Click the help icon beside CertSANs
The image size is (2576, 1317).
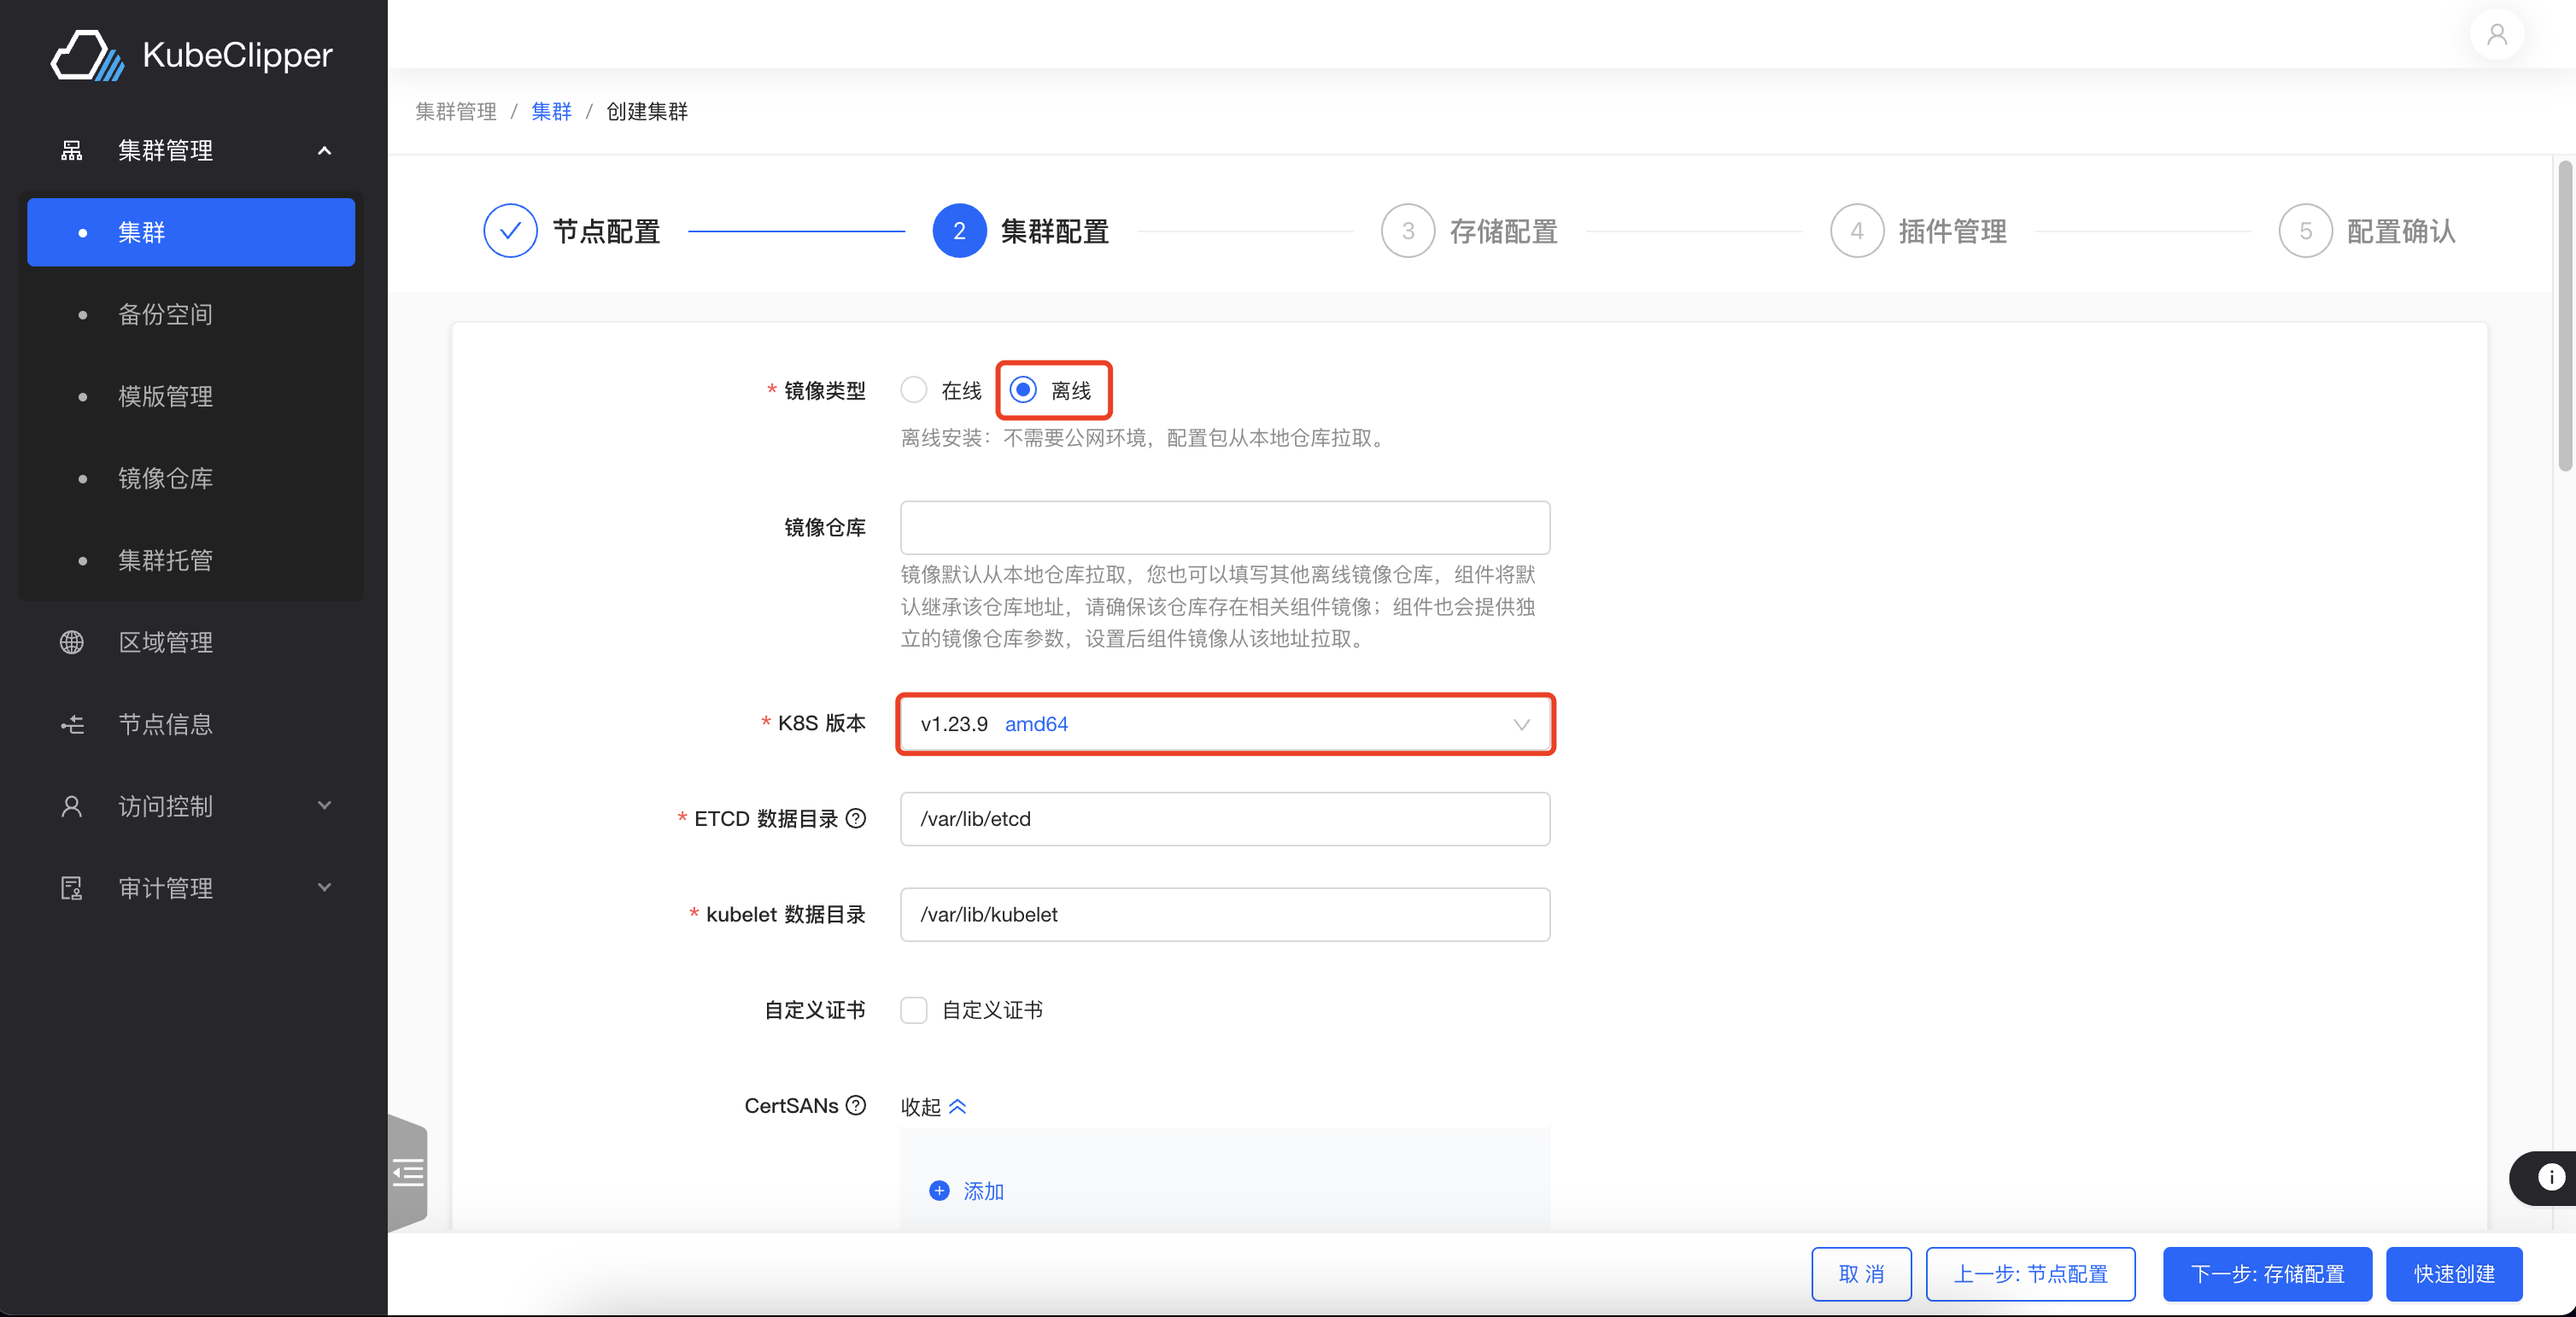tap(856, 1105)
